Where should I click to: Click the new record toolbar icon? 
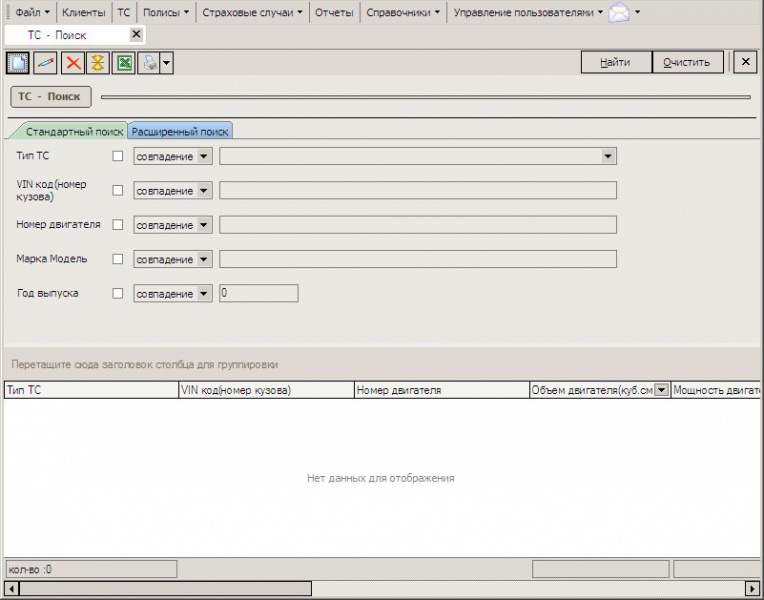(x=18, y=63)
